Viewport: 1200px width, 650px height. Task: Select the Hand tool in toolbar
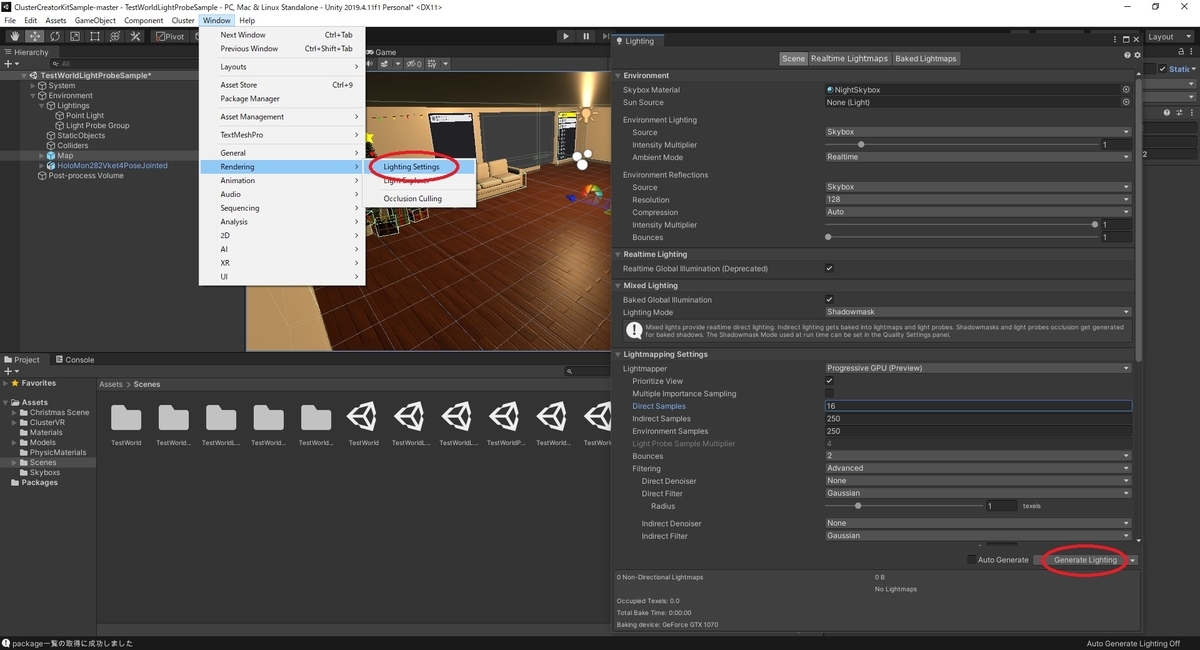point(14,36)
